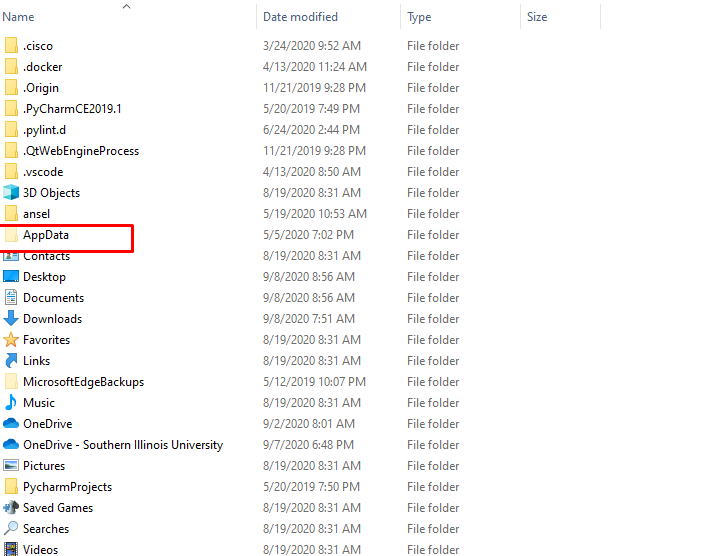Select the .Origin folder name

(41, 88)
